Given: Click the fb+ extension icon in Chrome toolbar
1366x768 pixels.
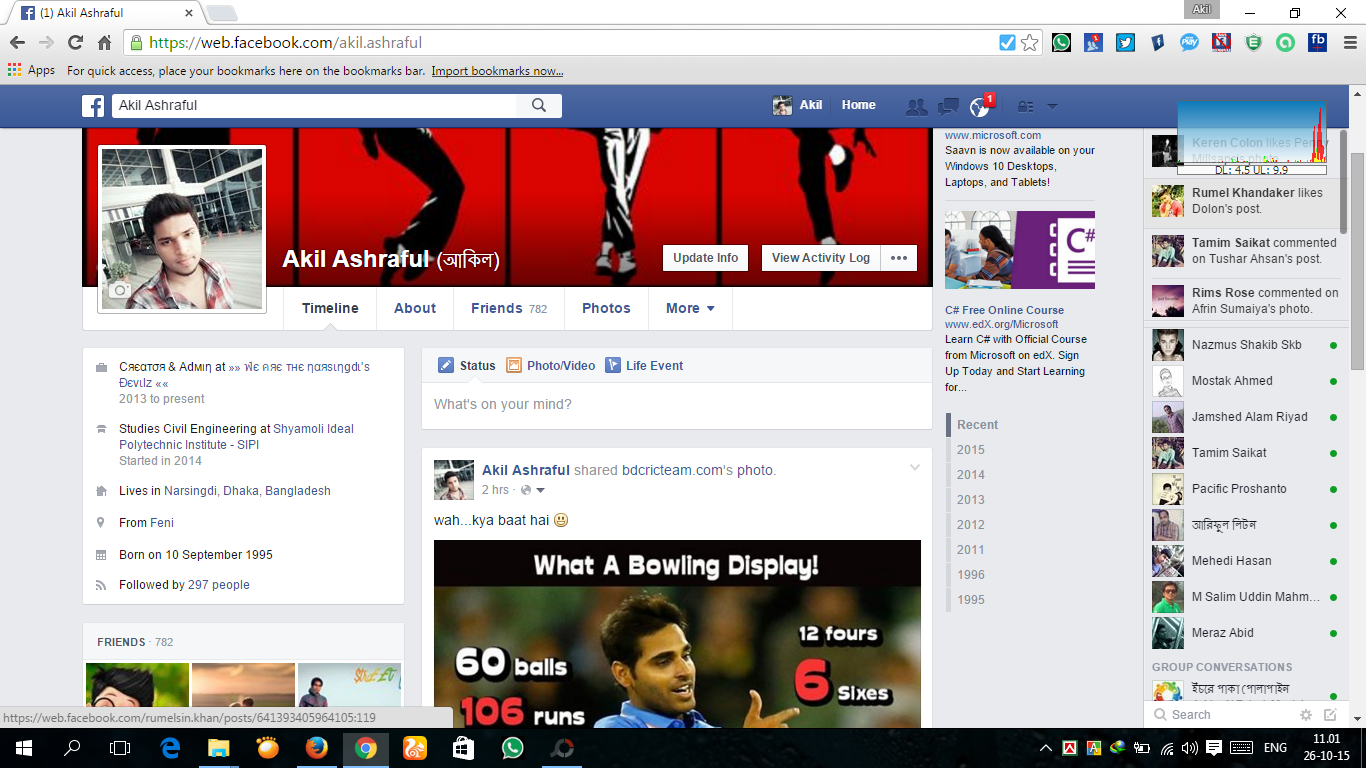Looking at the screenshot, I should (x=1317, y=43).
